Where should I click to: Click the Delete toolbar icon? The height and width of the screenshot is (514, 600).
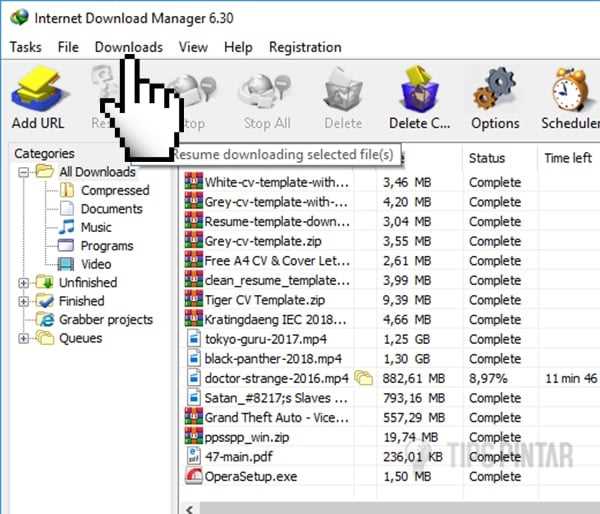(343, 90)
